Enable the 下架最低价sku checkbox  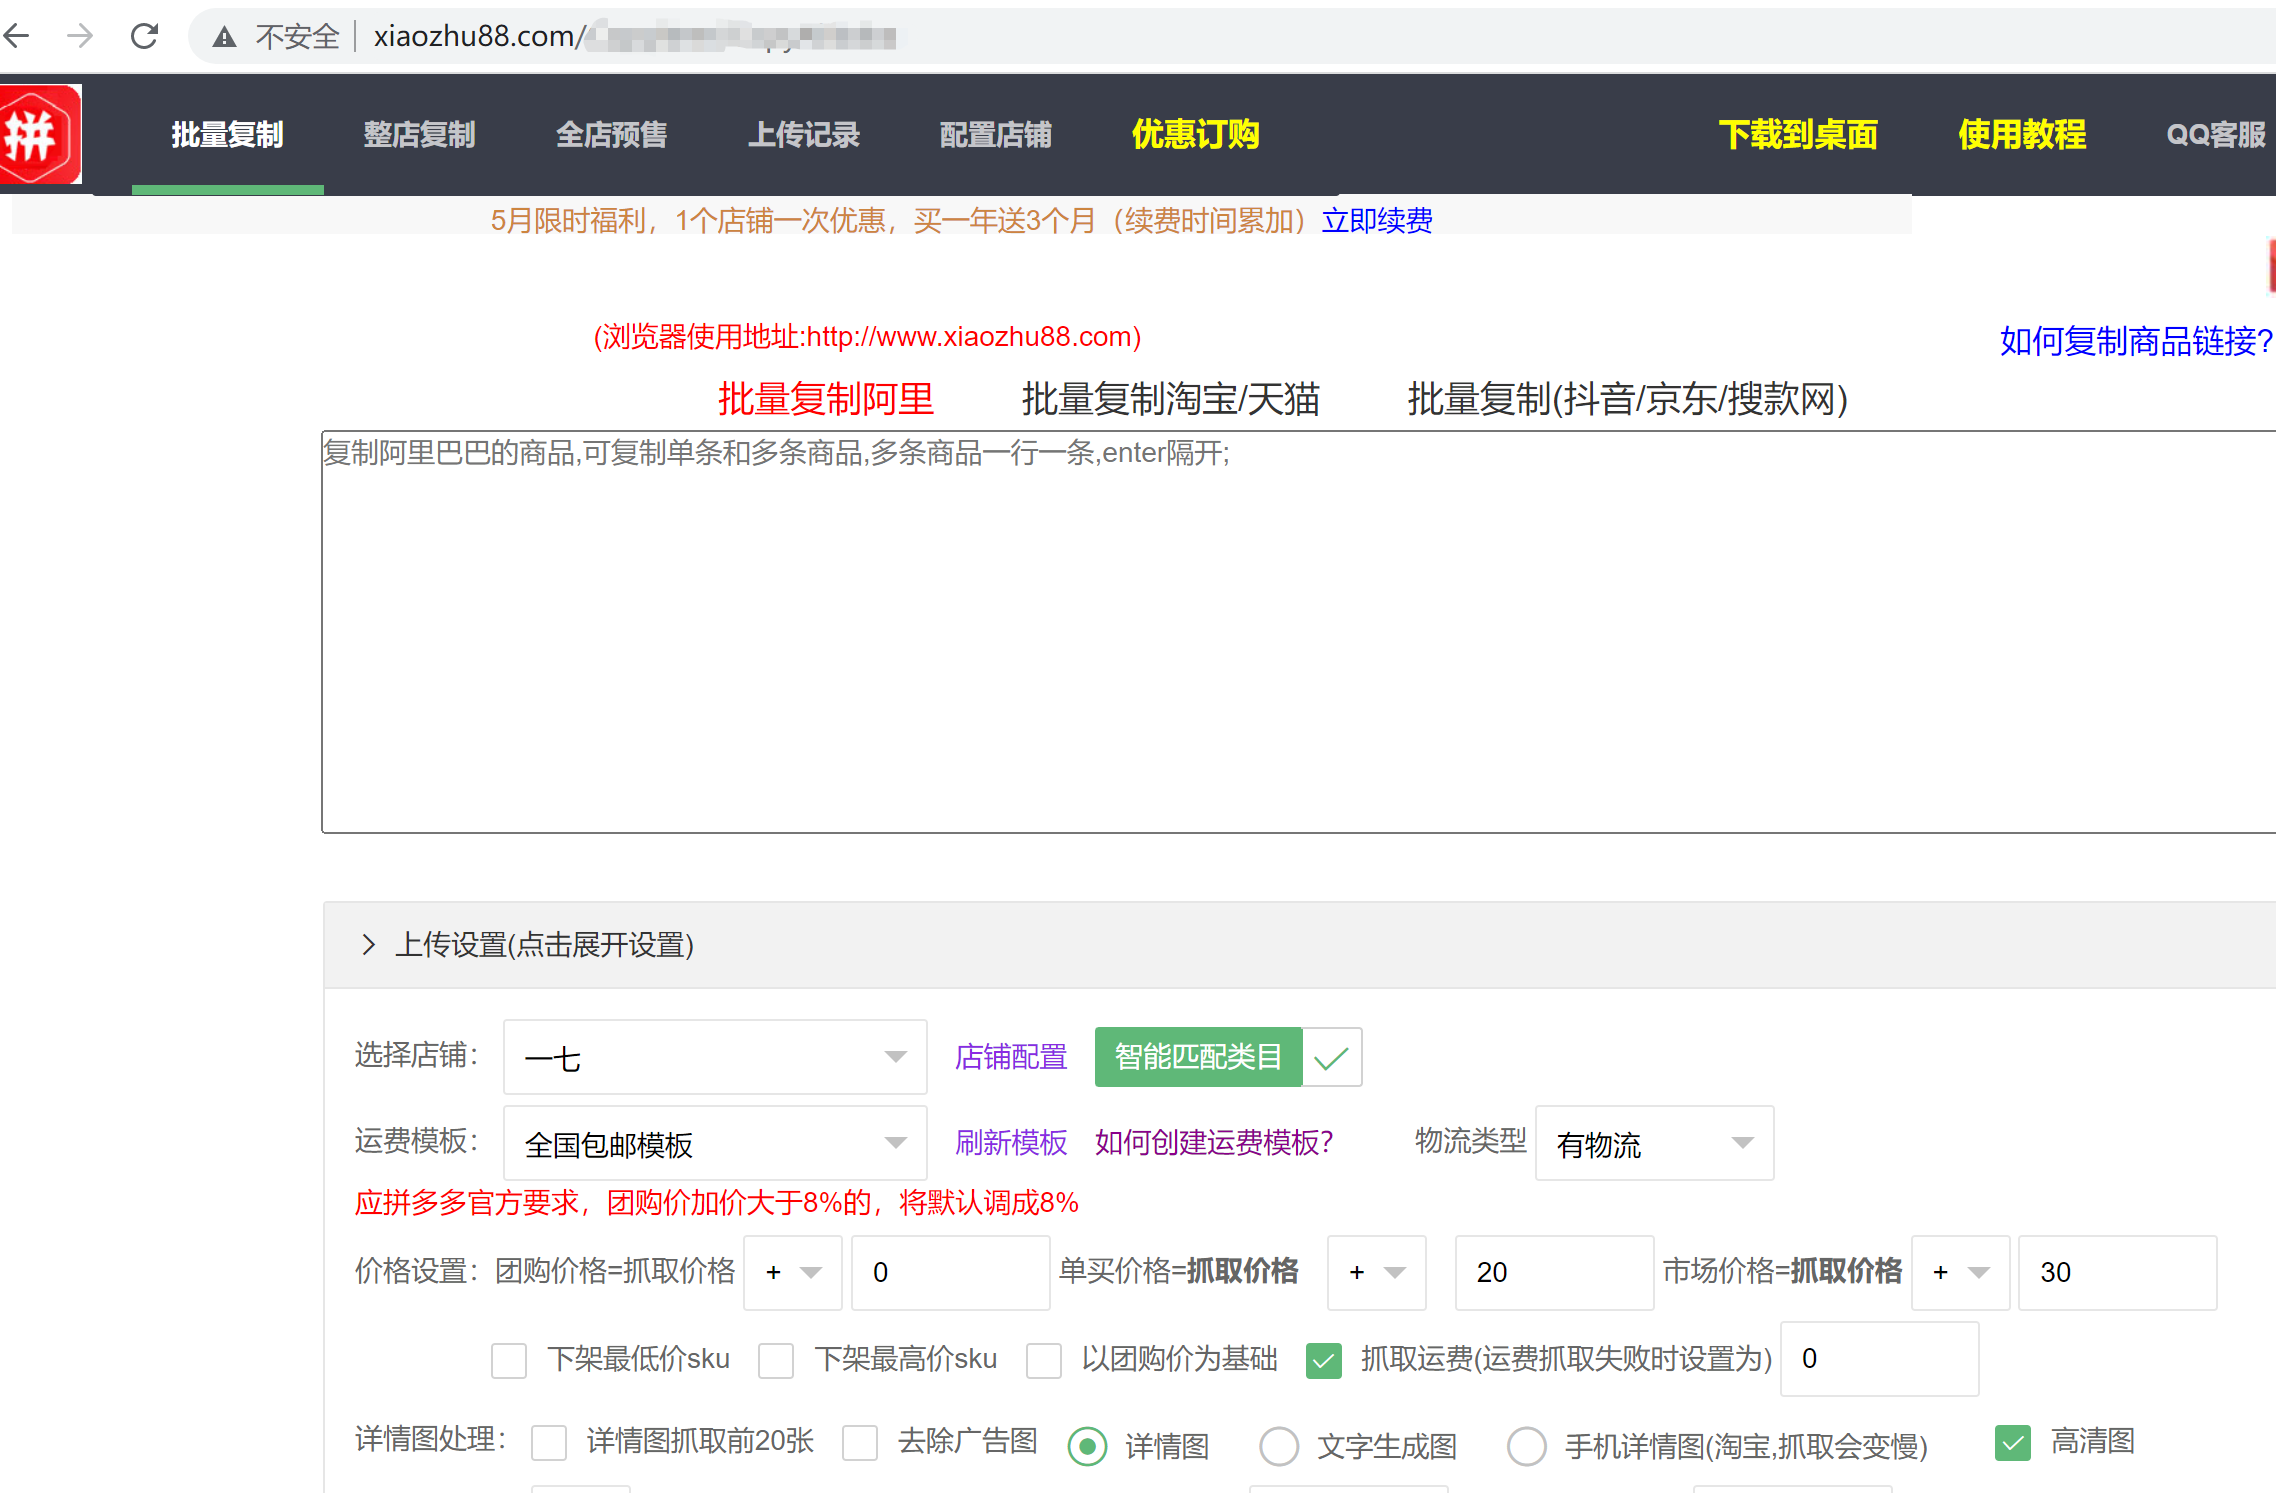[509, 1360]
